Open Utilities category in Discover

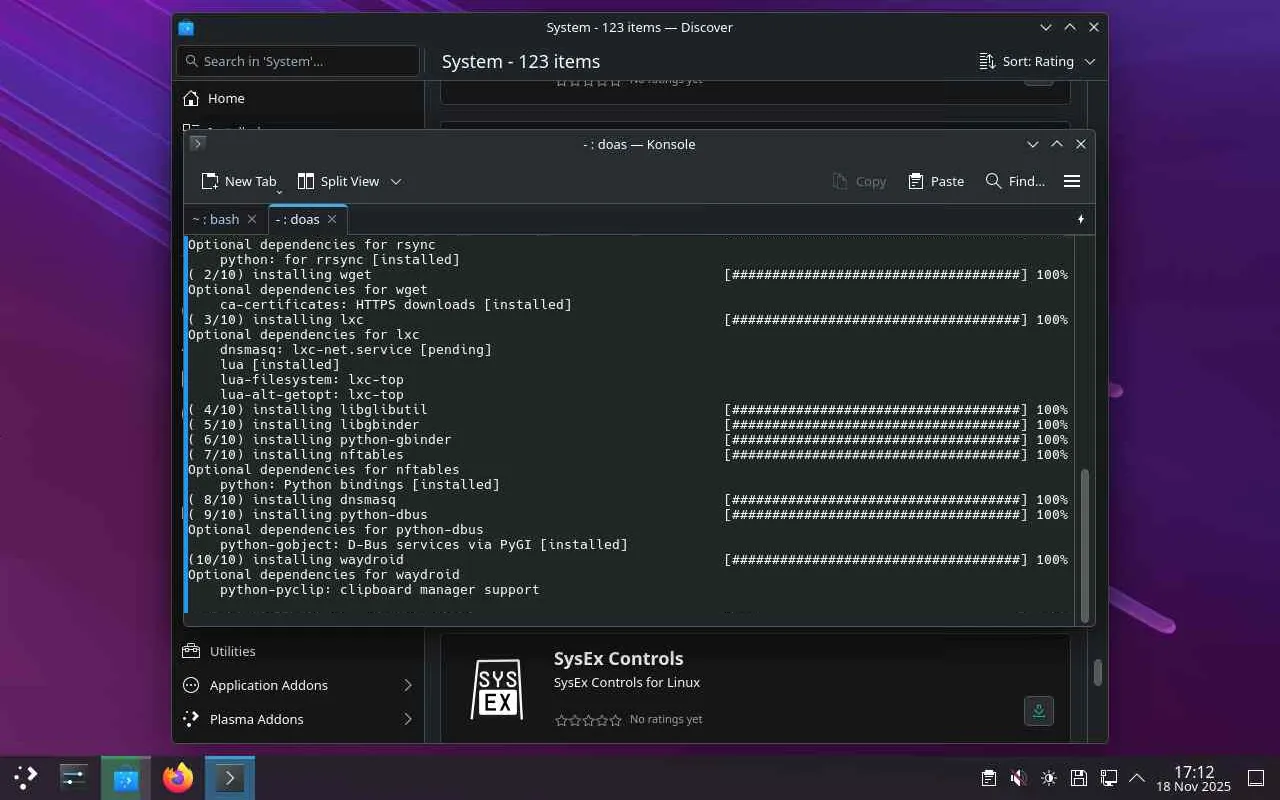click(296, 651)
